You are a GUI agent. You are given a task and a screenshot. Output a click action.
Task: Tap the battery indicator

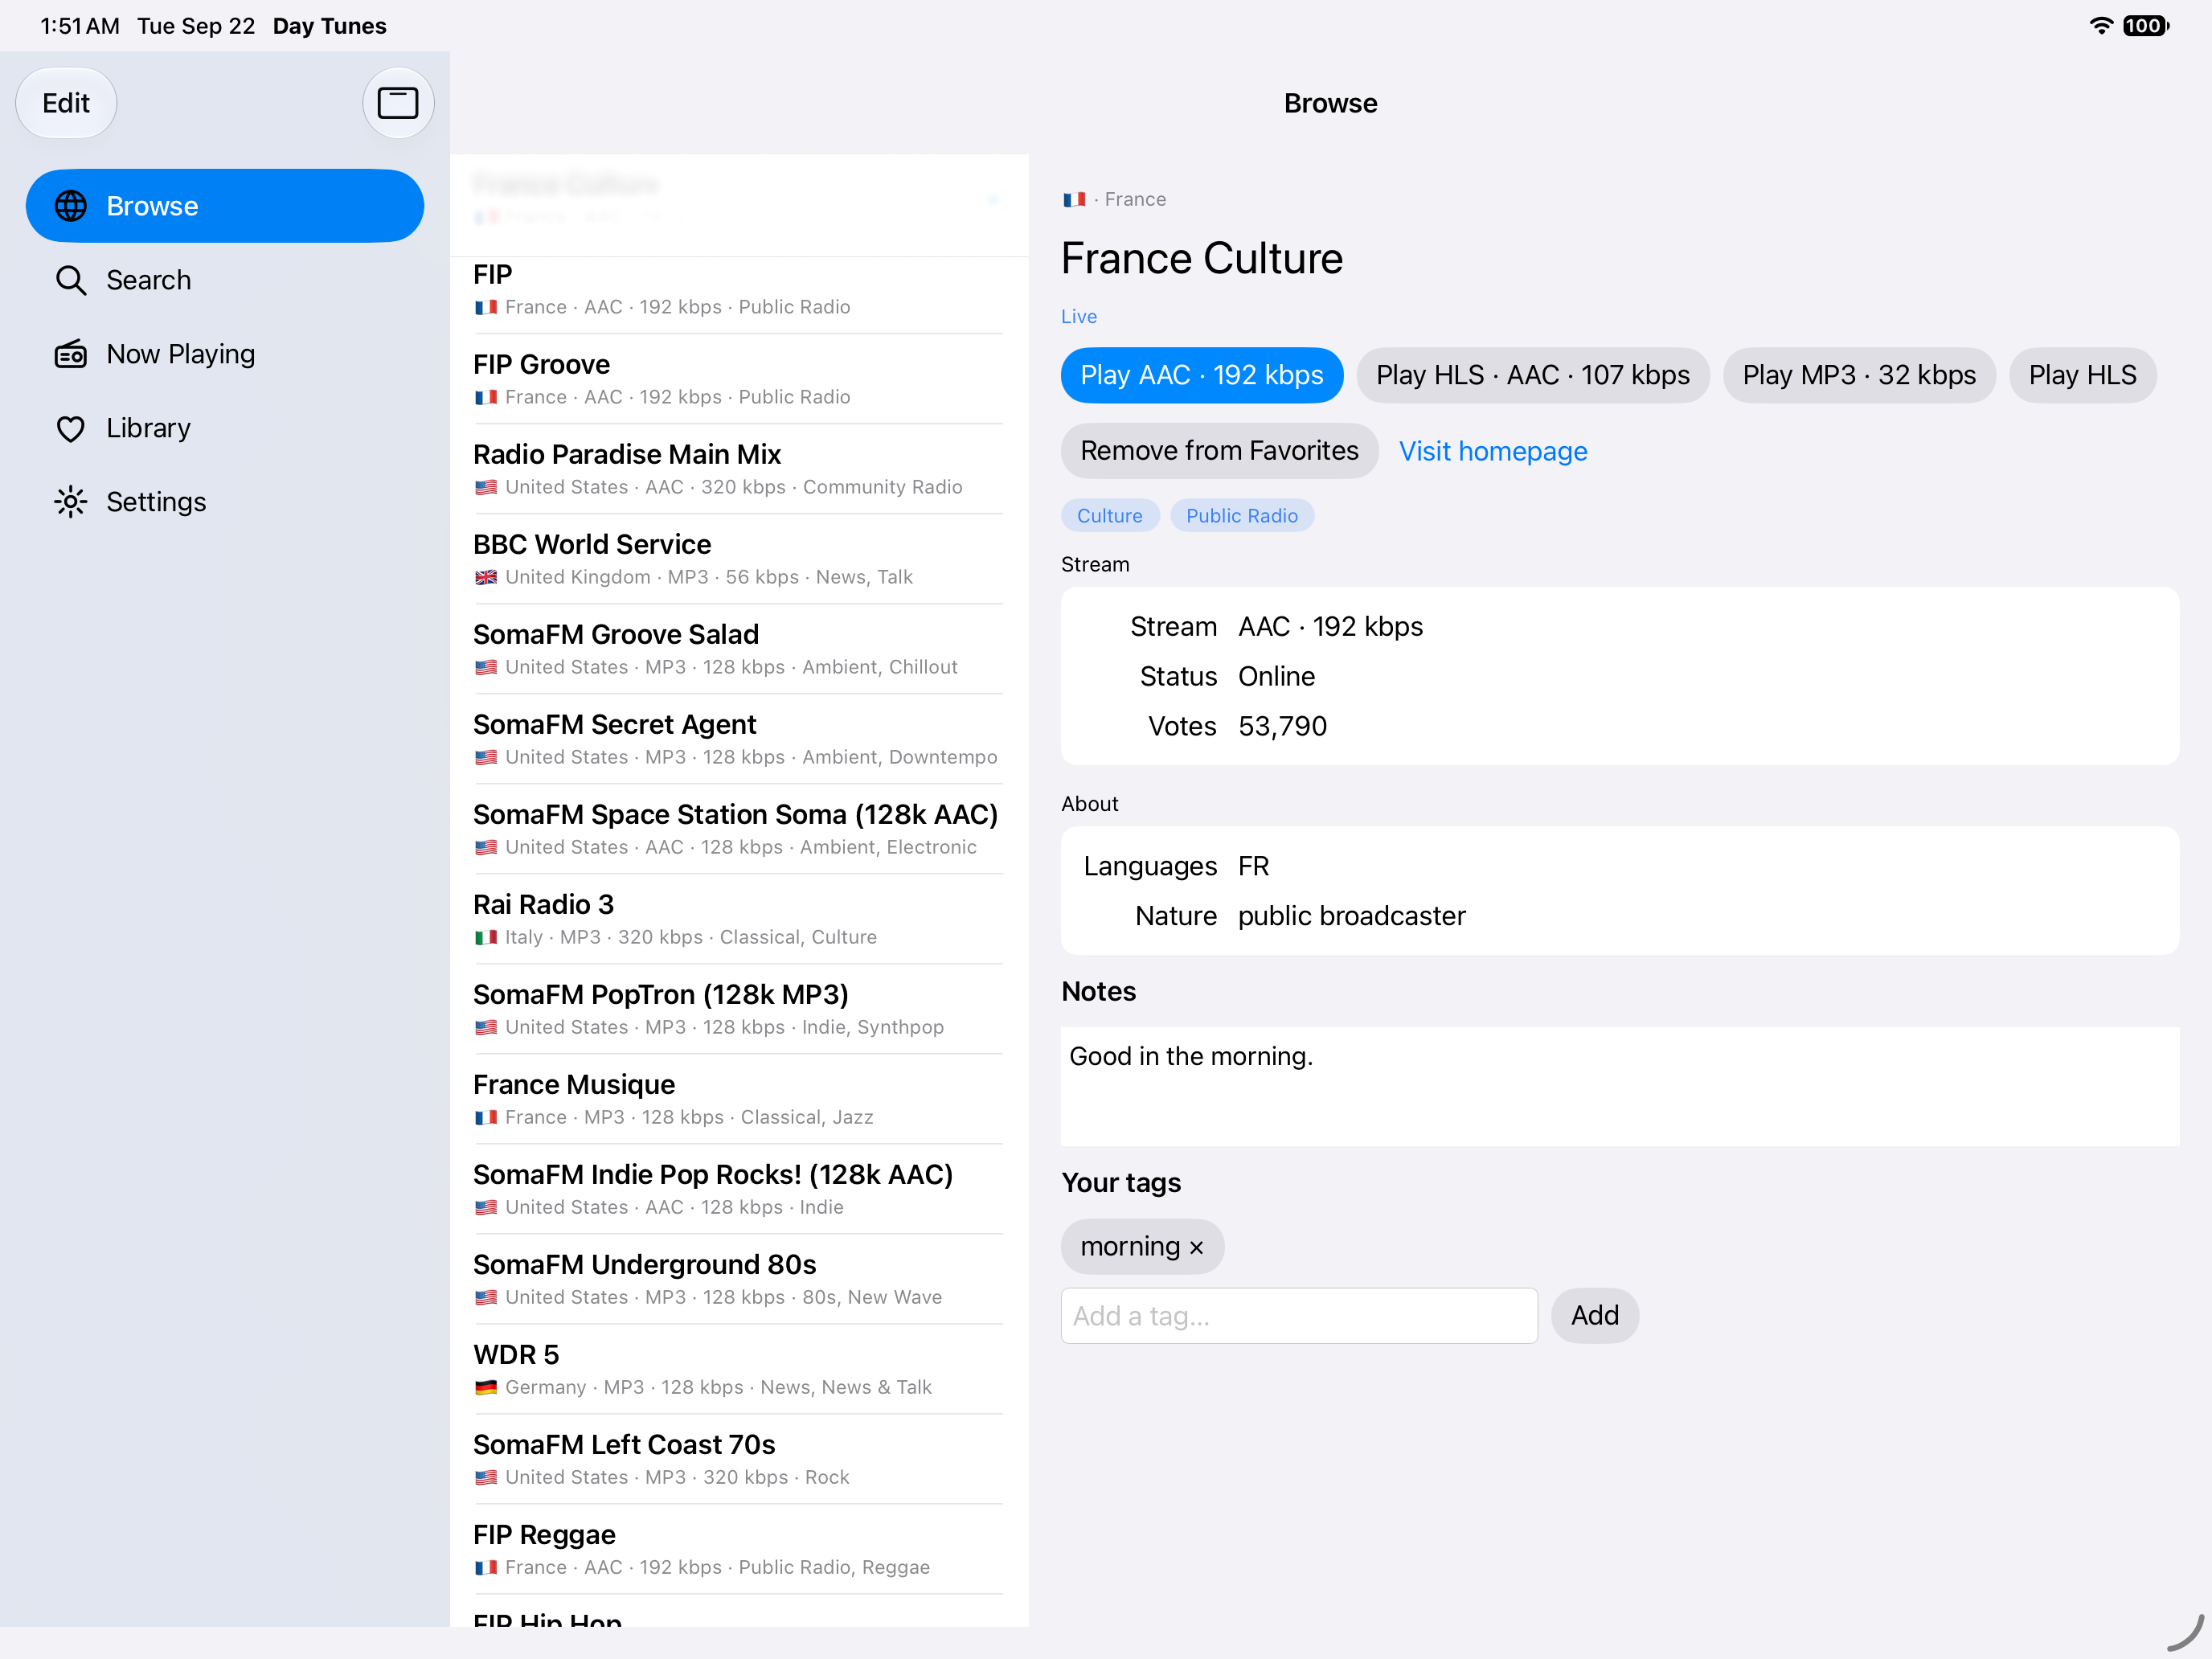coord(2145,26)
